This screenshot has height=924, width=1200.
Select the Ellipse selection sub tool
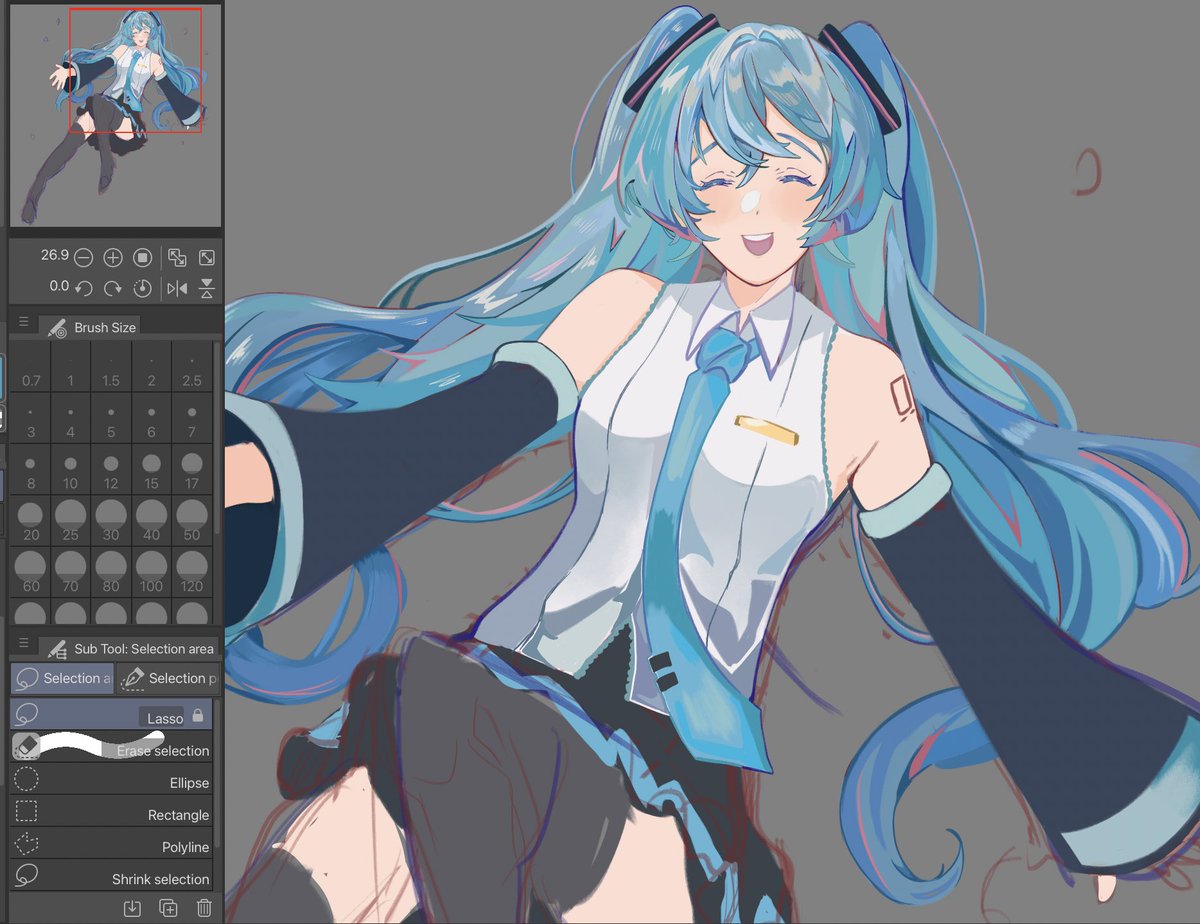(x=111, y=780)
